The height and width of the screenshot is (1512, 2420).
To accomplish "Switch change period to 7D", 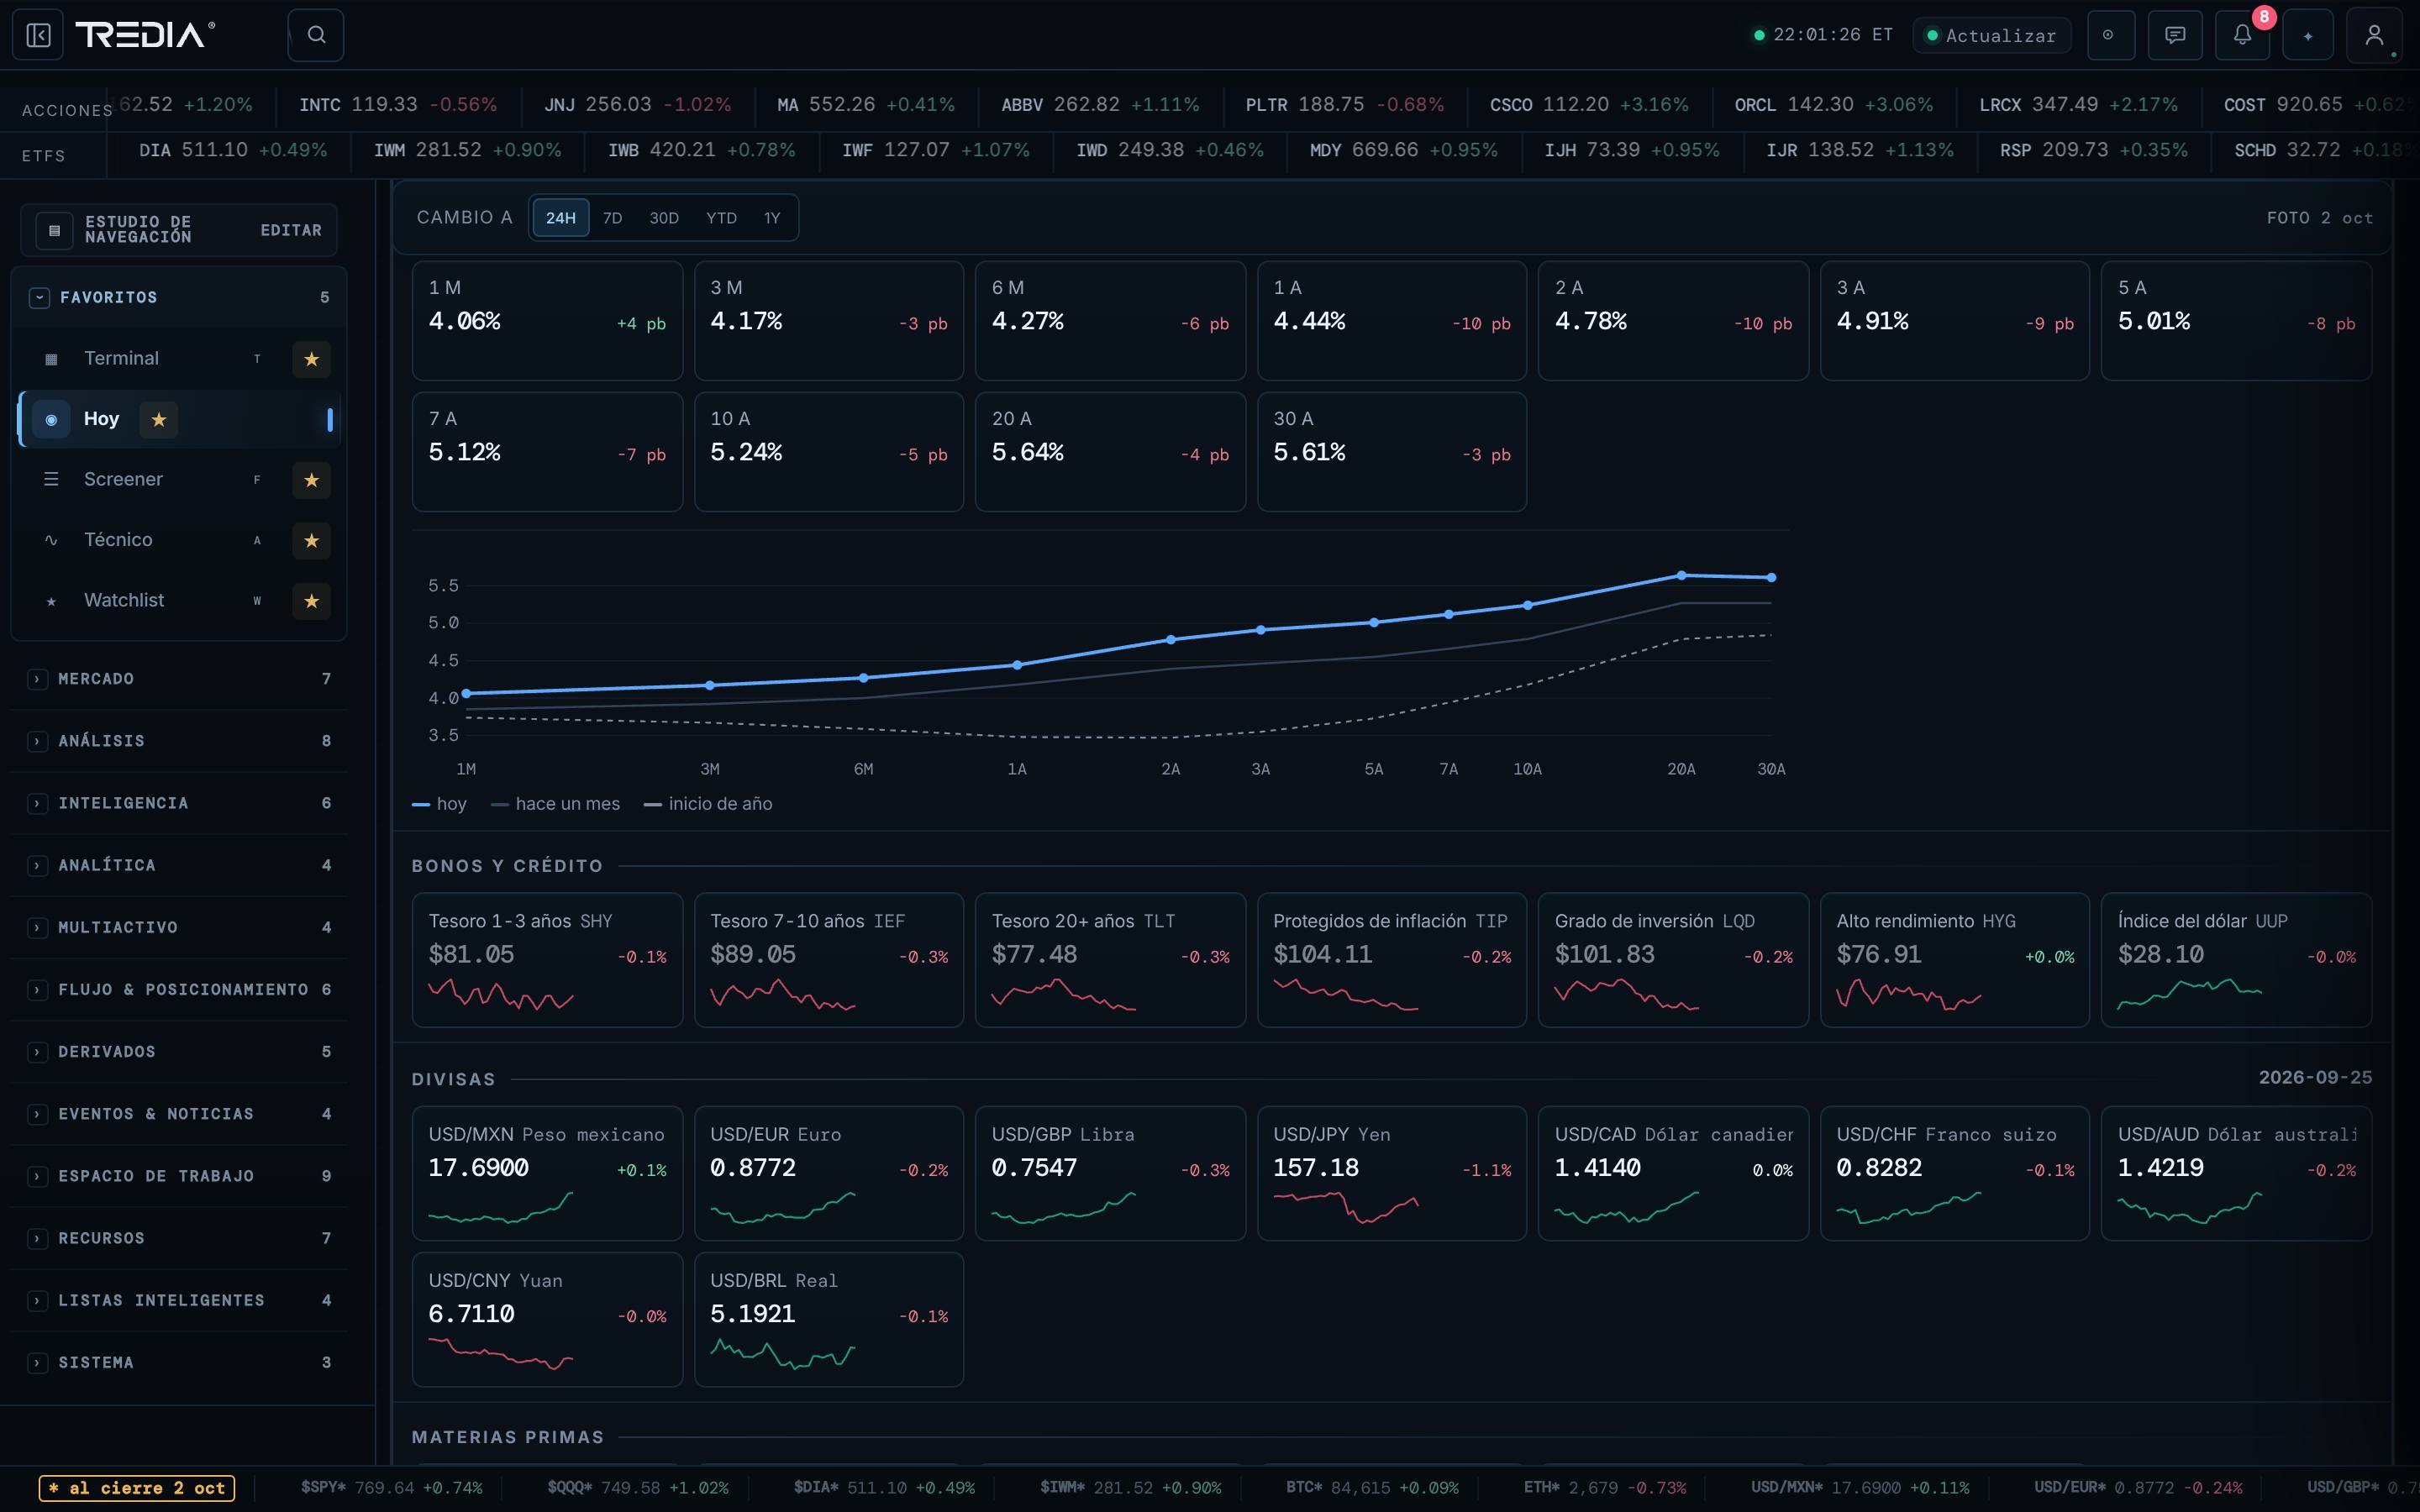I will click(x=613, y=218).
